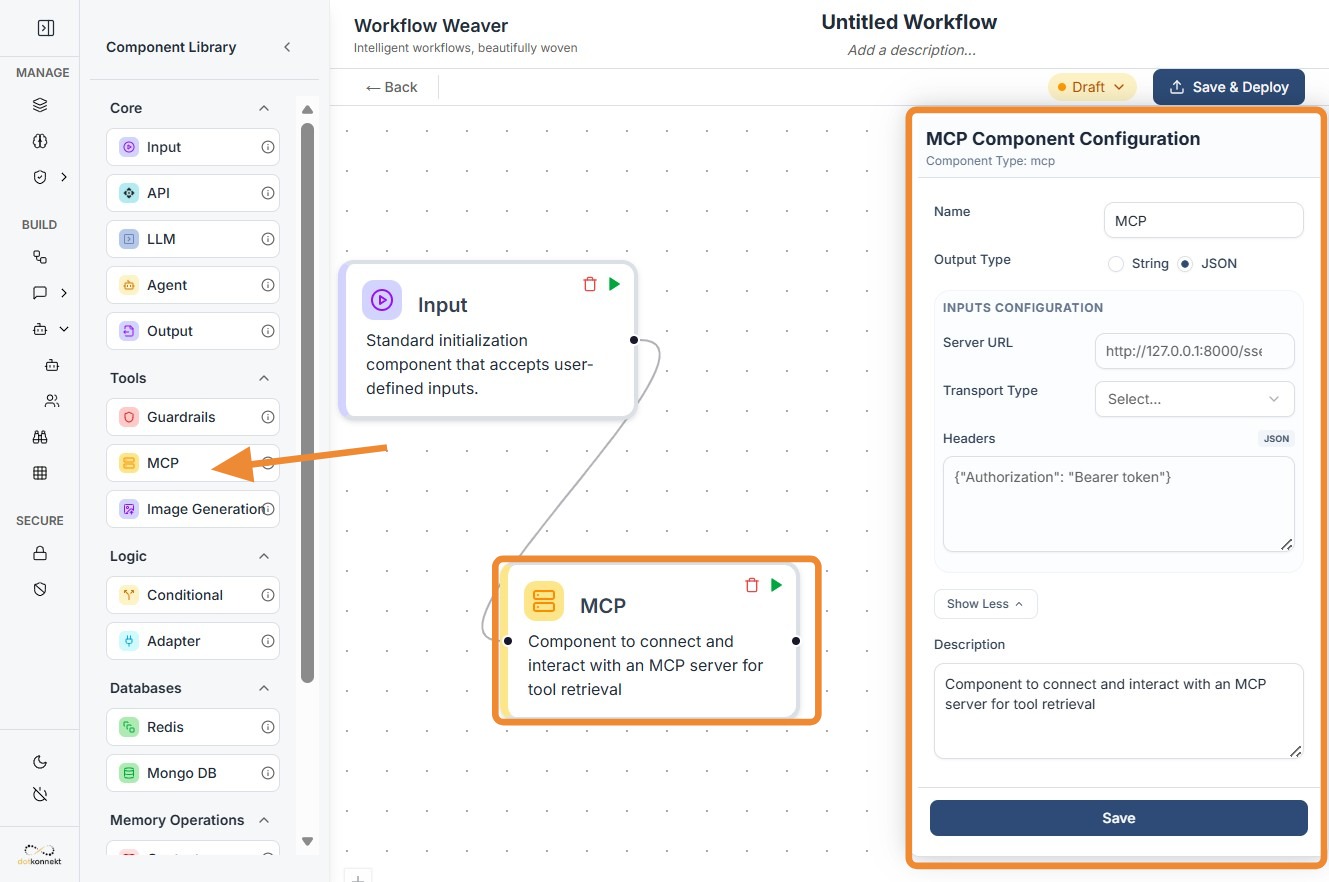Open the Transport Type dropdown
The height and width of the screenshot is (882, 1329).
point(1194,399)
